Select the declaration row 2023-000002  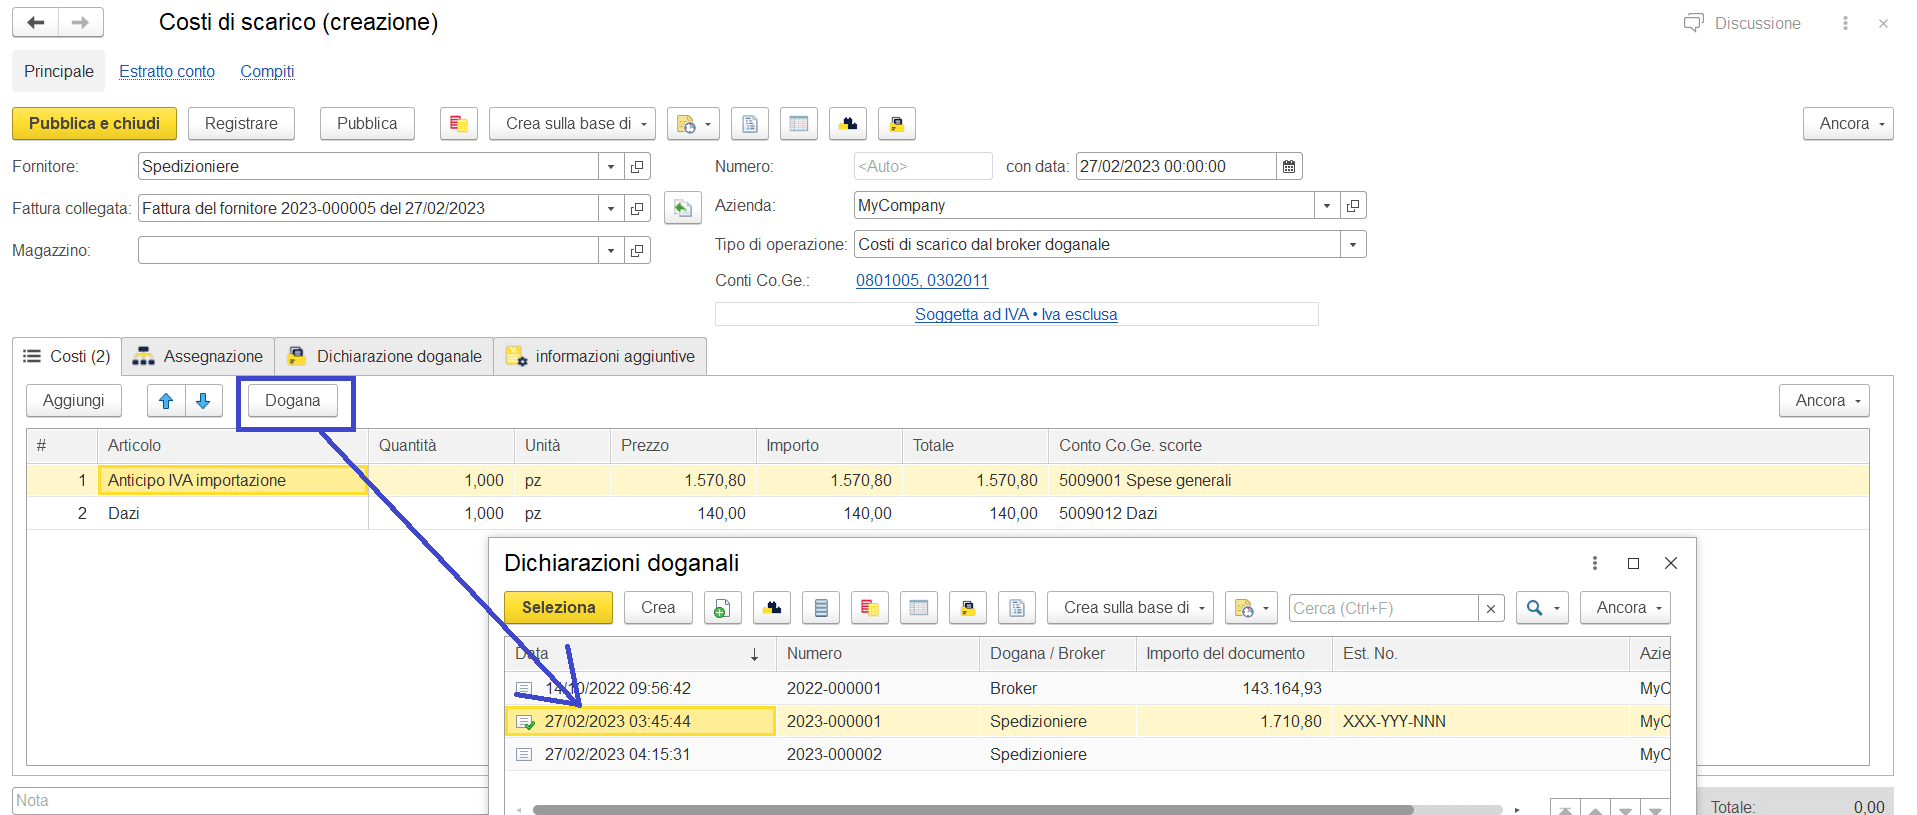[x=1088, y=755]
